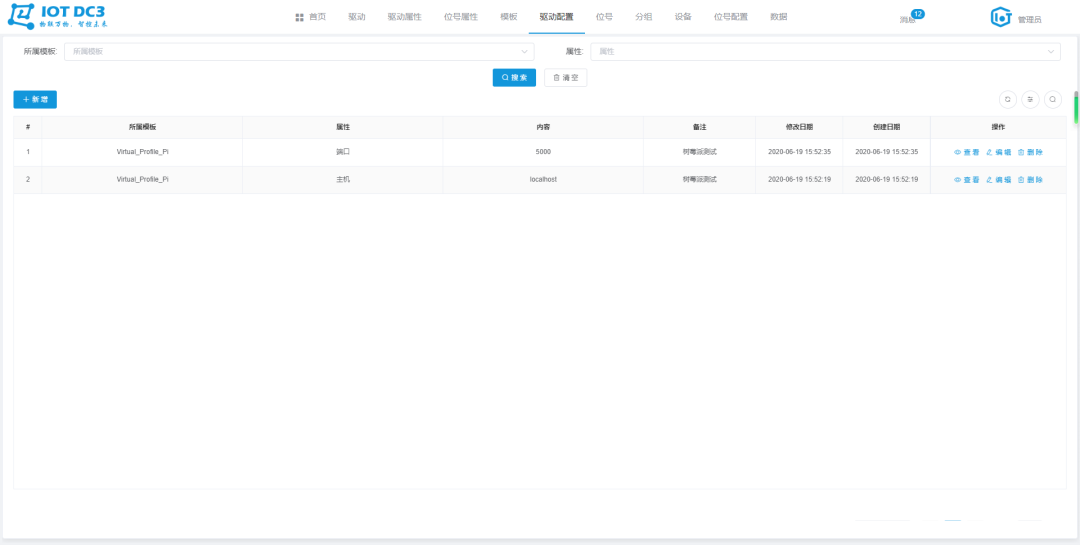Expand the 所属模板 dropdown
This screenshot has height=545, width=1080.
298,51
